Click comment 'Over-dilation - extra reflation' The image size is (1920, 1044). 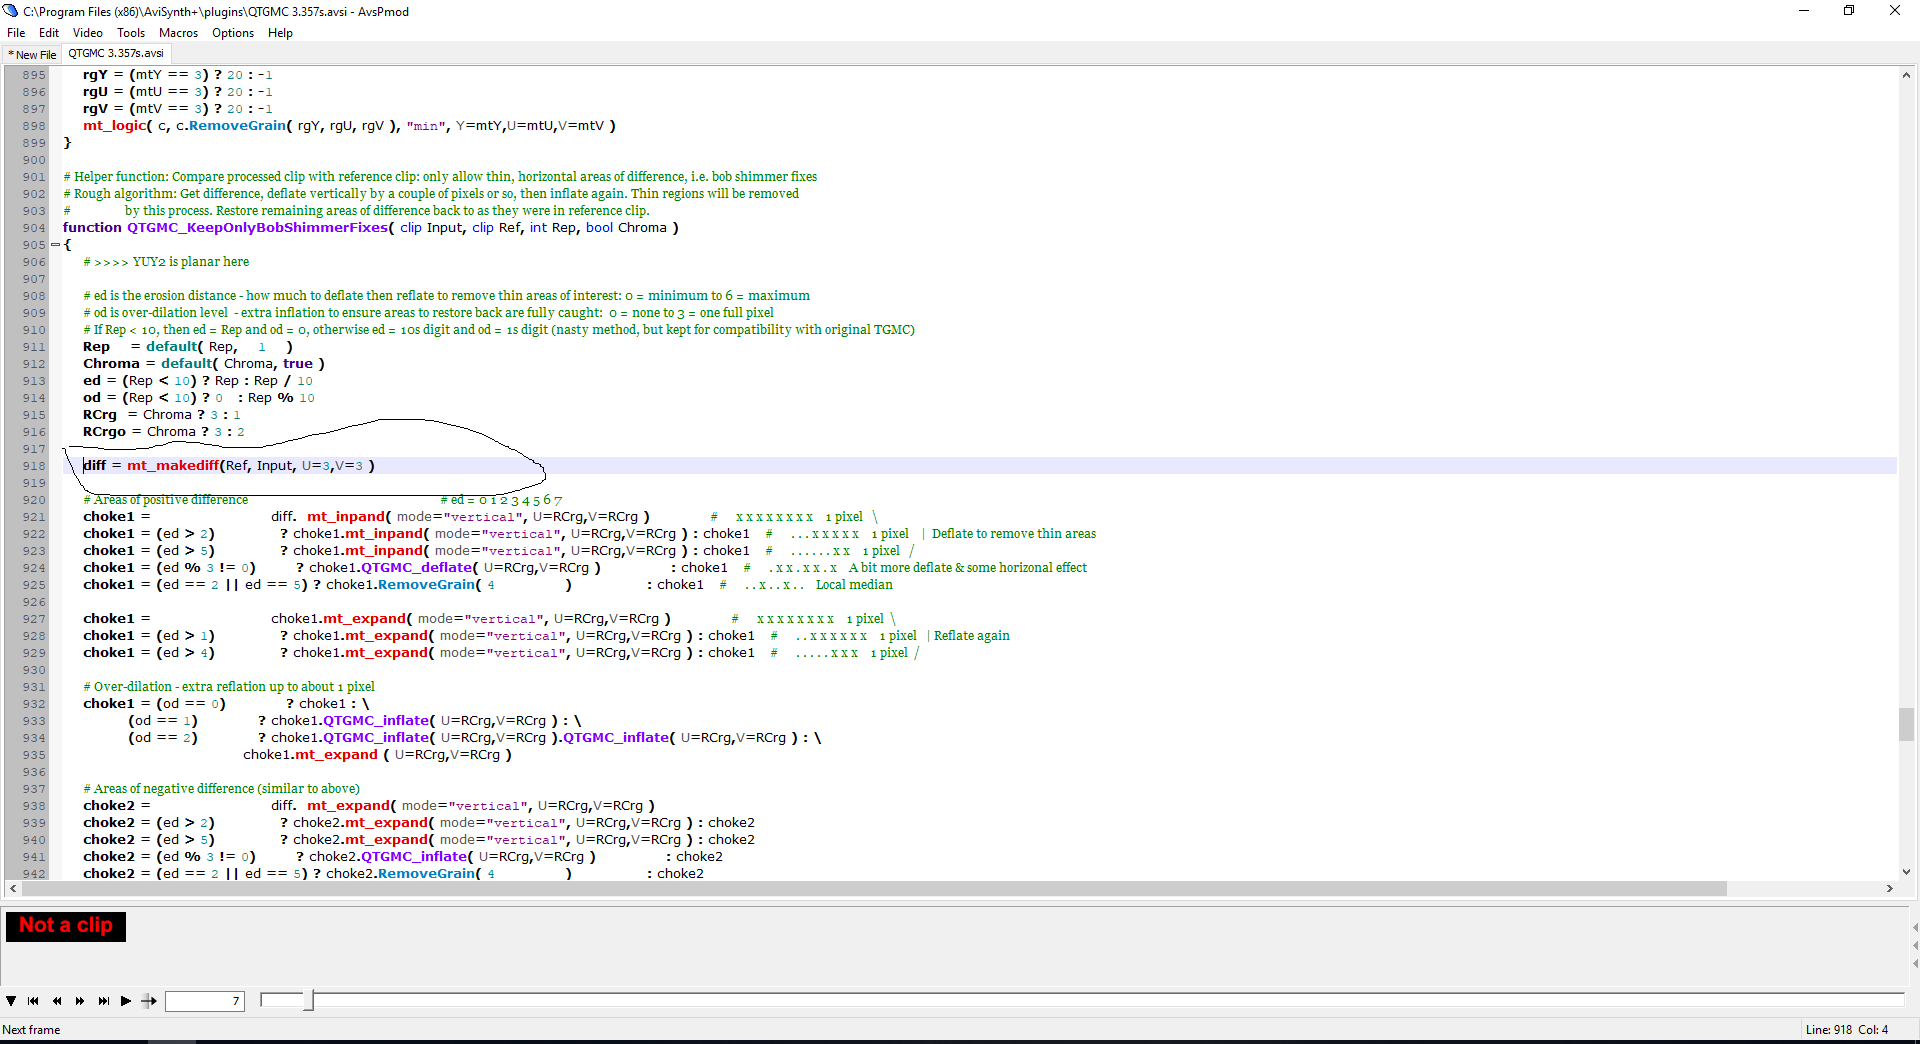pyautogui.click(x=229, y=687)
